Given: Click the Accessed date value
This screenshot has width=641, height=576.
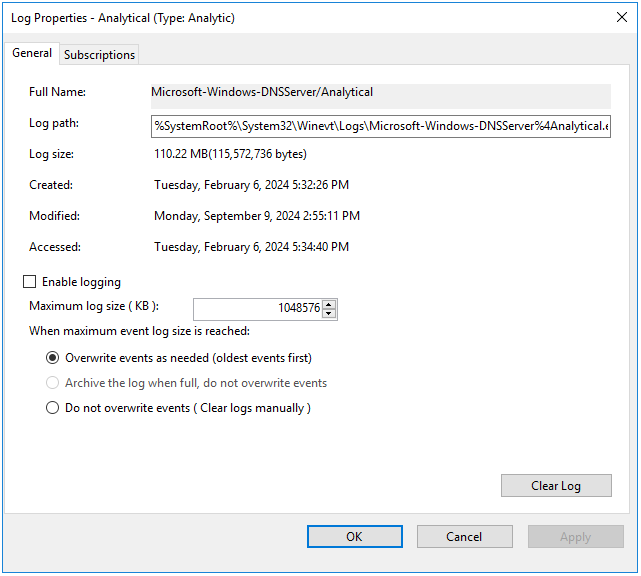Looking at the screenshot, I should [251, 247].
